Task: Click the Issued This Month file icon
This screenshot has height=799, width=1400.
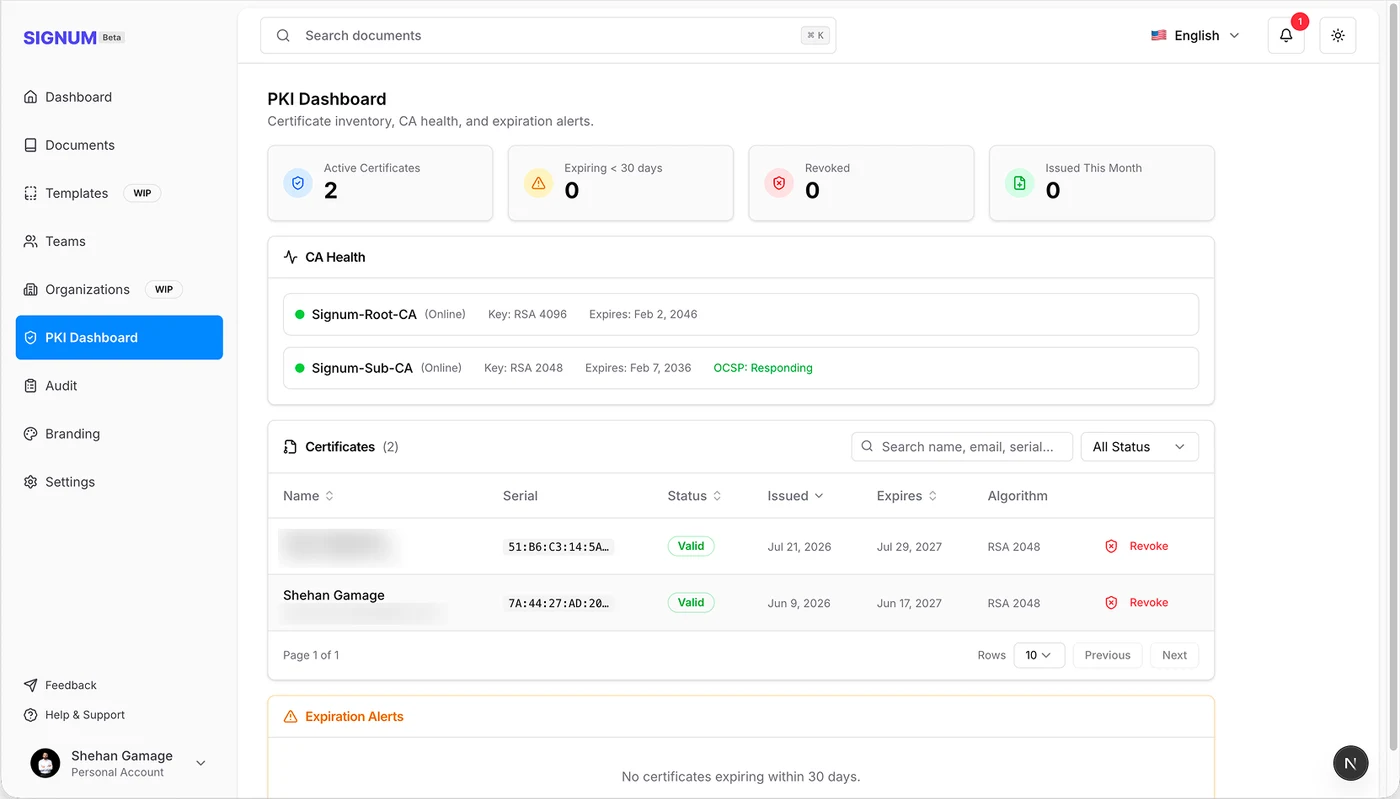Action: click(x=1020, y=183)
